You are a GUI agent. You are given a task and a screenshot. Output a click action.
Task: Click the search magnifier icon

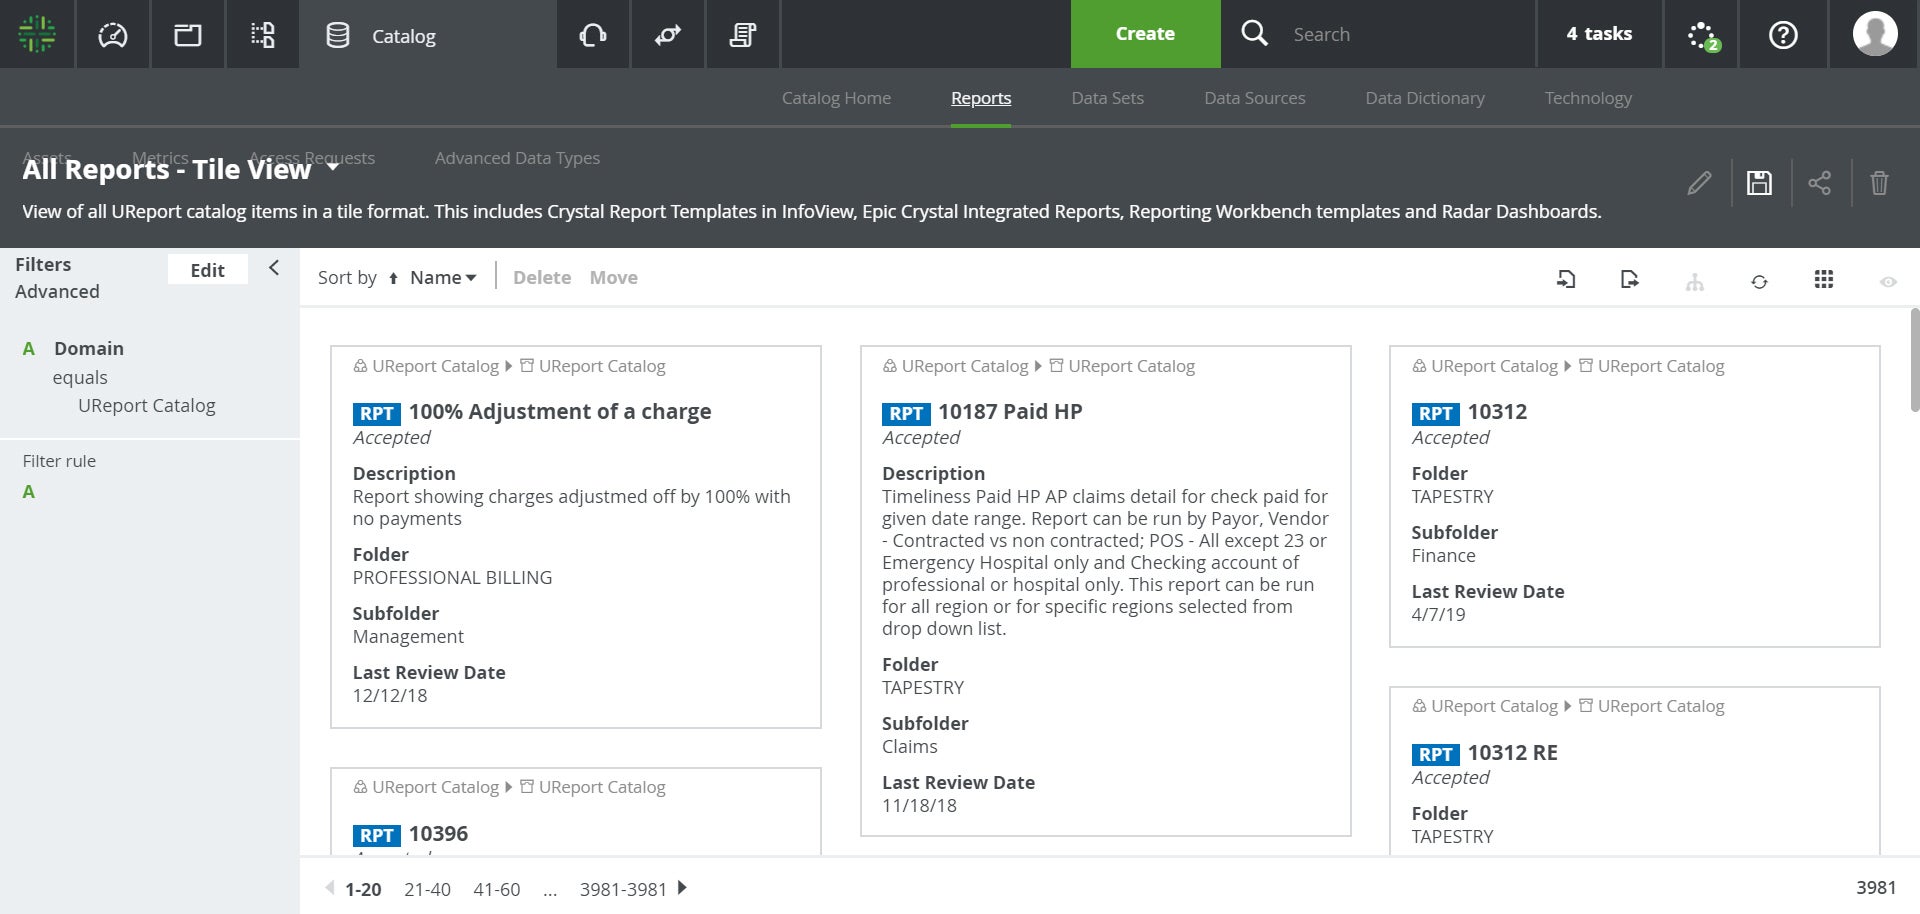(1254, 33)
